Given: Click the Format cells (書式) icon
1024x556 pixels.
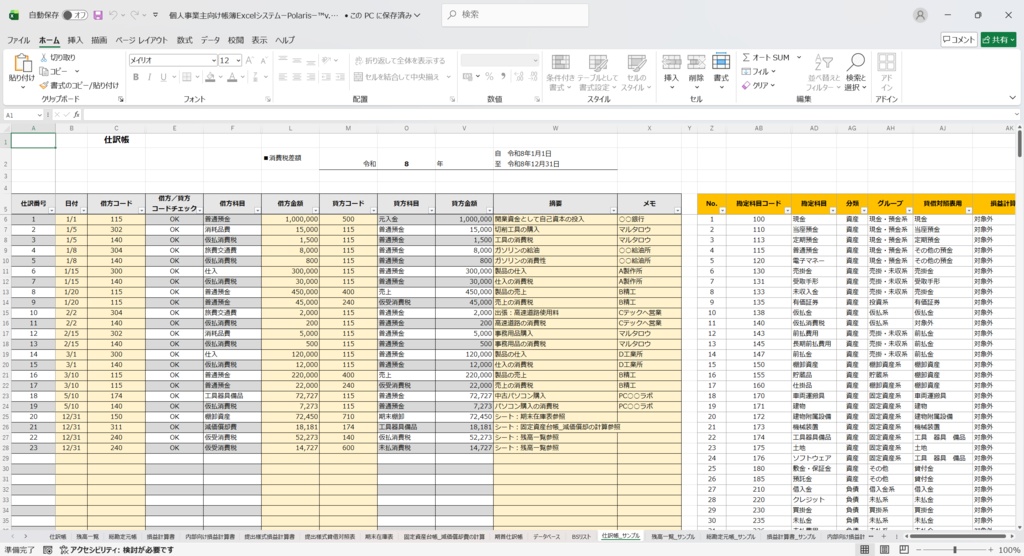Looking at the screenshot, I should tap(721, 63).
